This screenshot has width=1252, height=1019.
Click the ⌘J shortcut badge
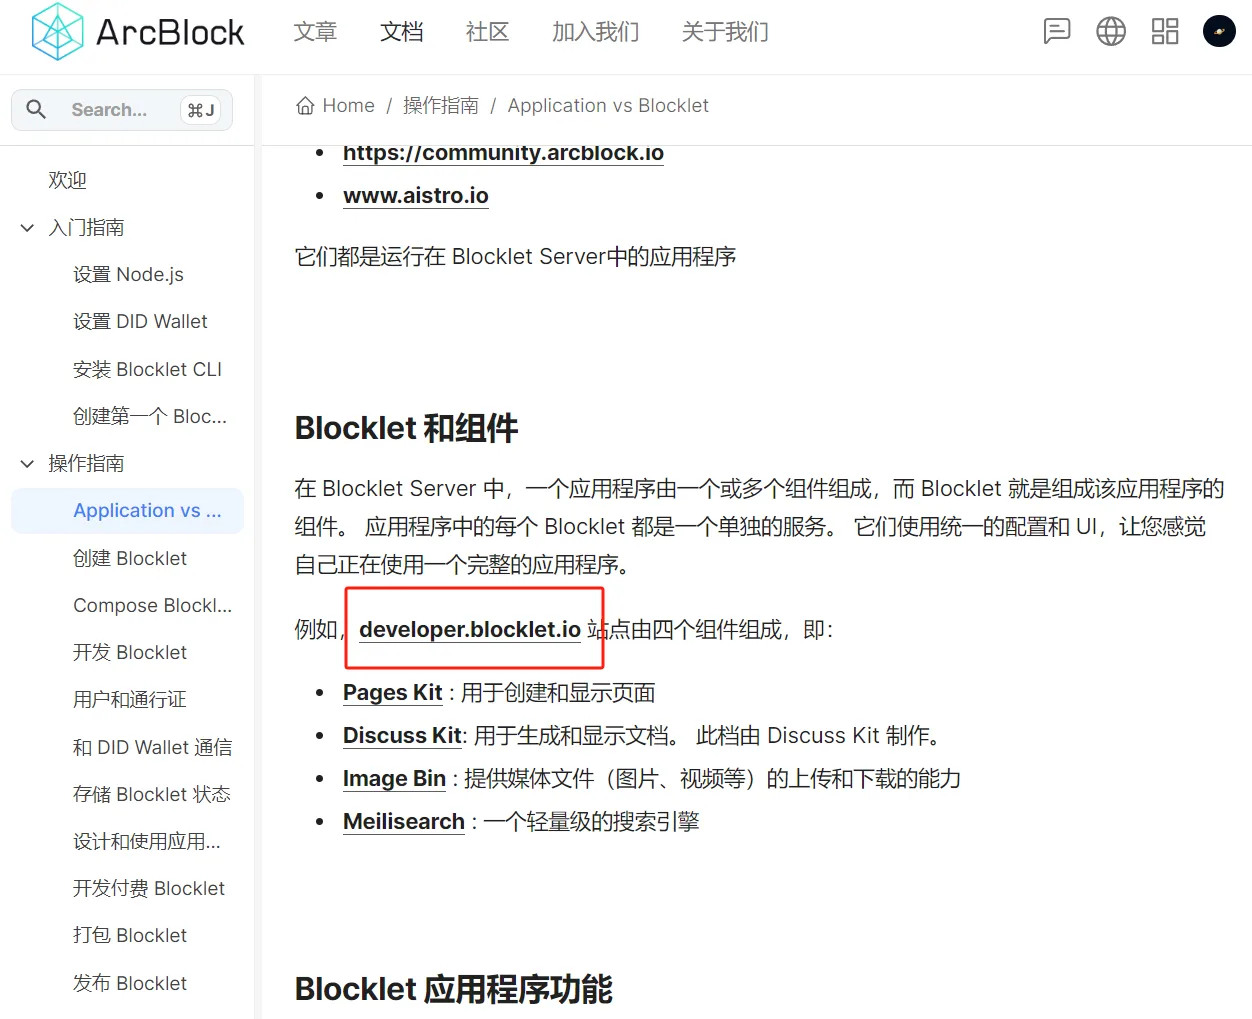click(x=201, y=110)
